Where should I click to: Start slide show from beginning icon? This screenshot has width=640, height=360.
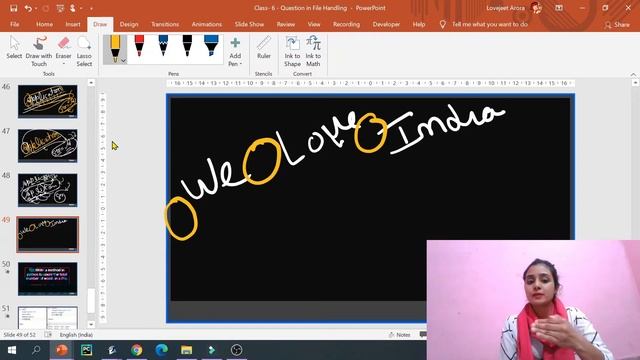point(60,8)
